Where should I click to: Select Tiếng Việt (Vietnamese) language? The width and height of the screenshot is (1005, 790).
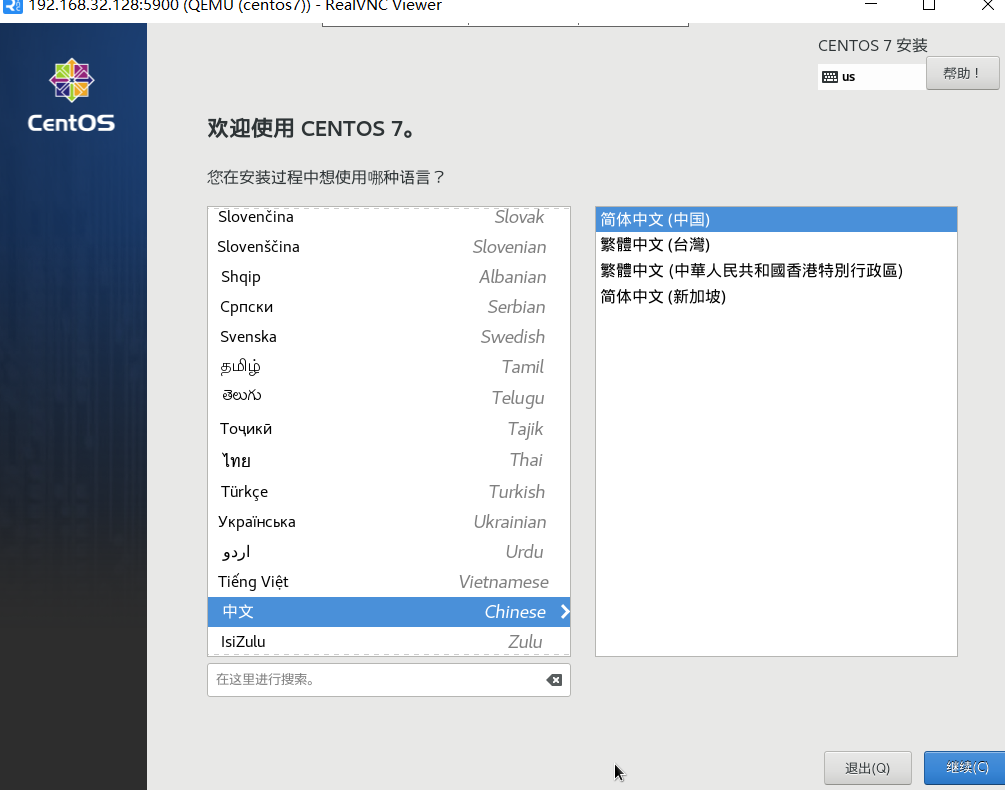[388, 582]
